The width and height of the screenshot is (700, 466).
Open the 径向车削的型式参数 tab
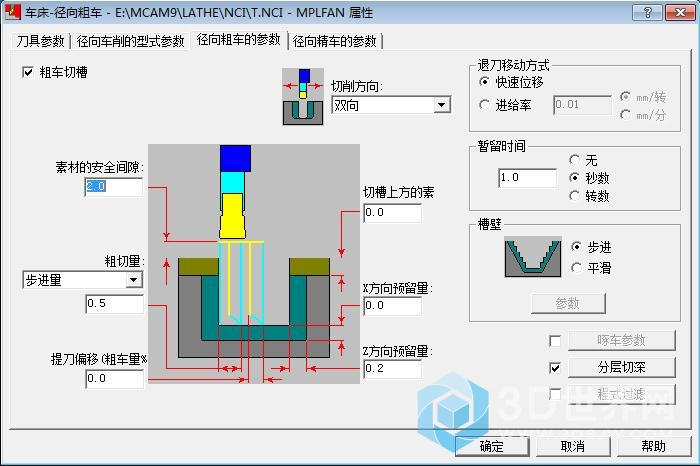click(130, 41)
